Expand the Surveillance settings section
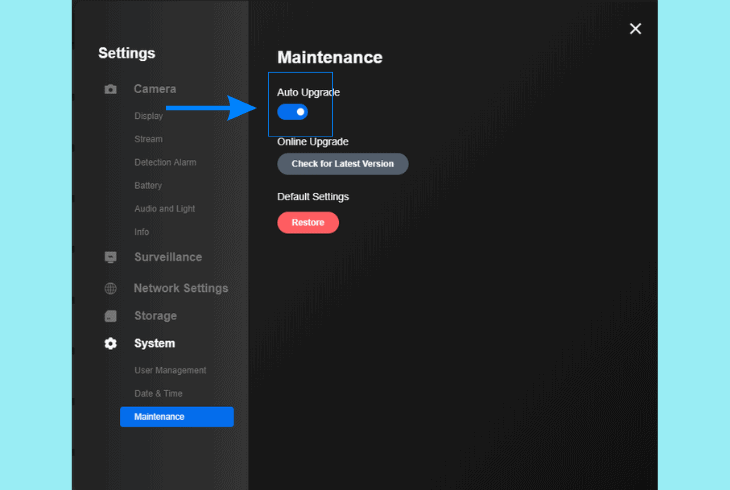The width and height of the screenshot is (730, 490). [x=168, y=257]
